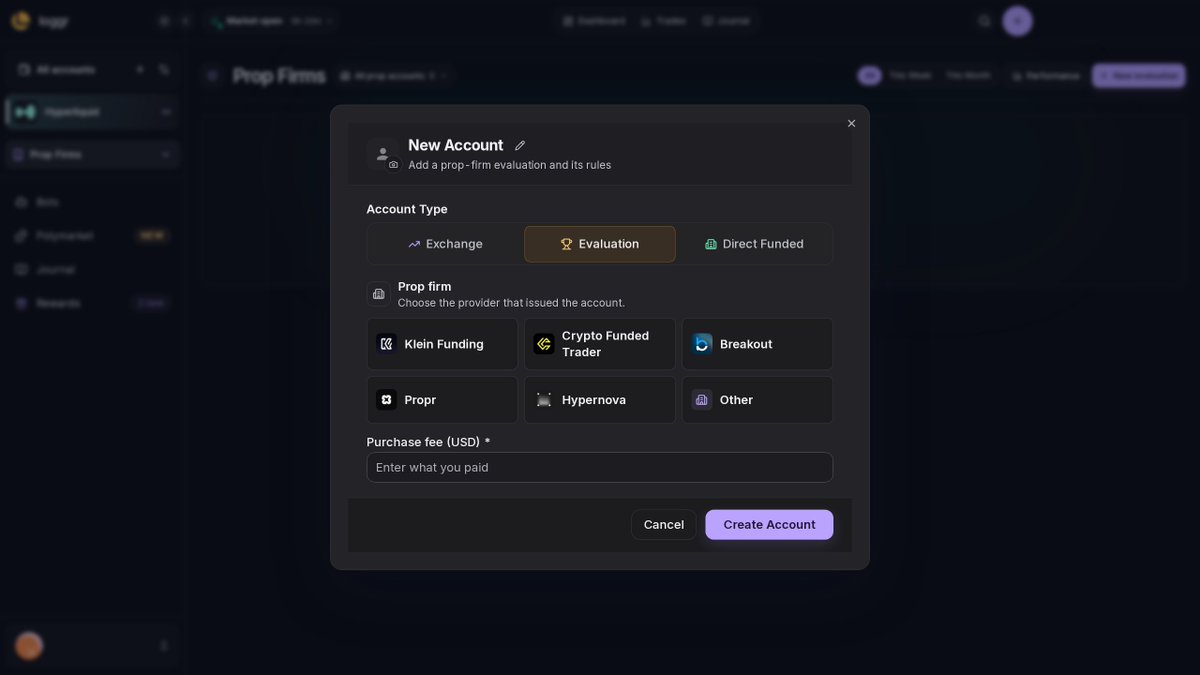Select the Exchange account type

tap(445, 244)
